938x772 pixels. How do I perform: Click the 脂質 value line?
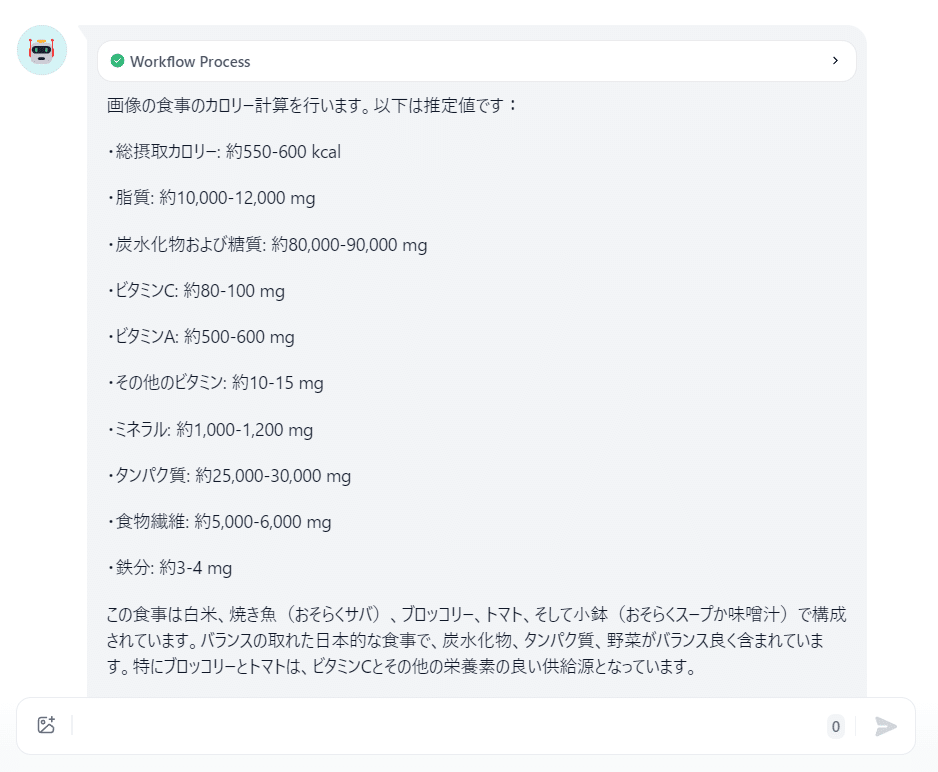click(211, 198)
